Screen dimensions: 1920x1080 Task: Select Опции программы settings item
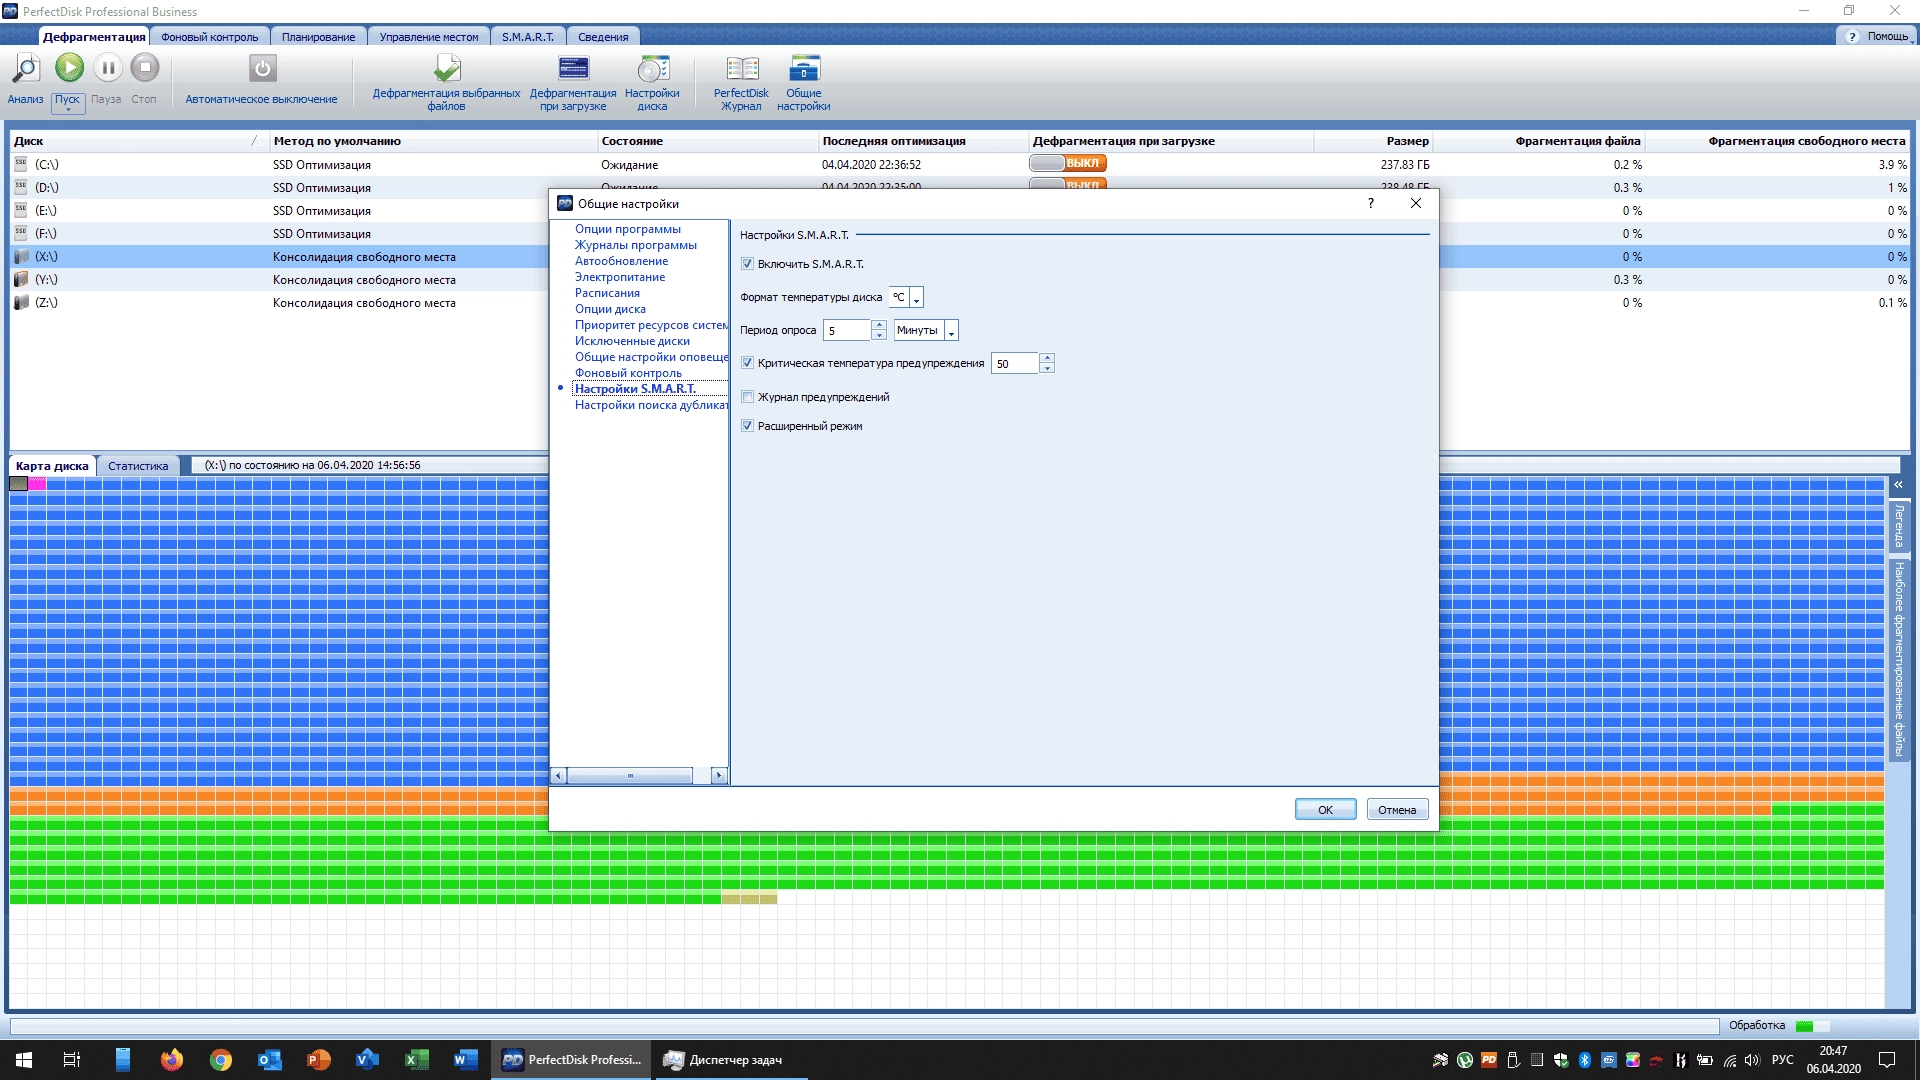click(627, 229)
